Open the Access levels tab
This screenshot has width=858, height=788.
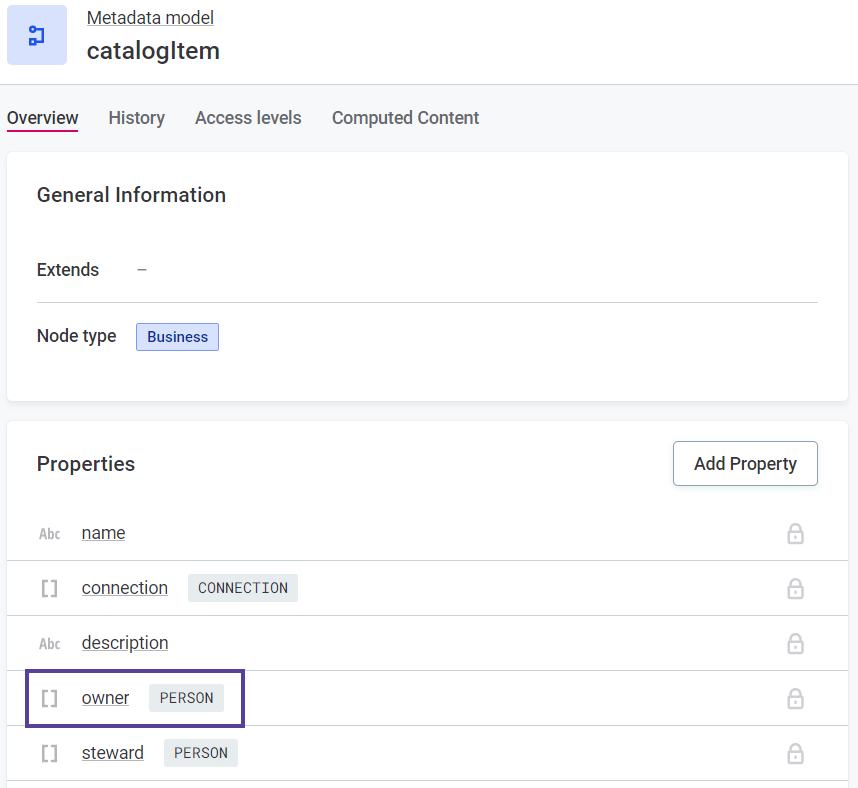[x=248, y=118]
